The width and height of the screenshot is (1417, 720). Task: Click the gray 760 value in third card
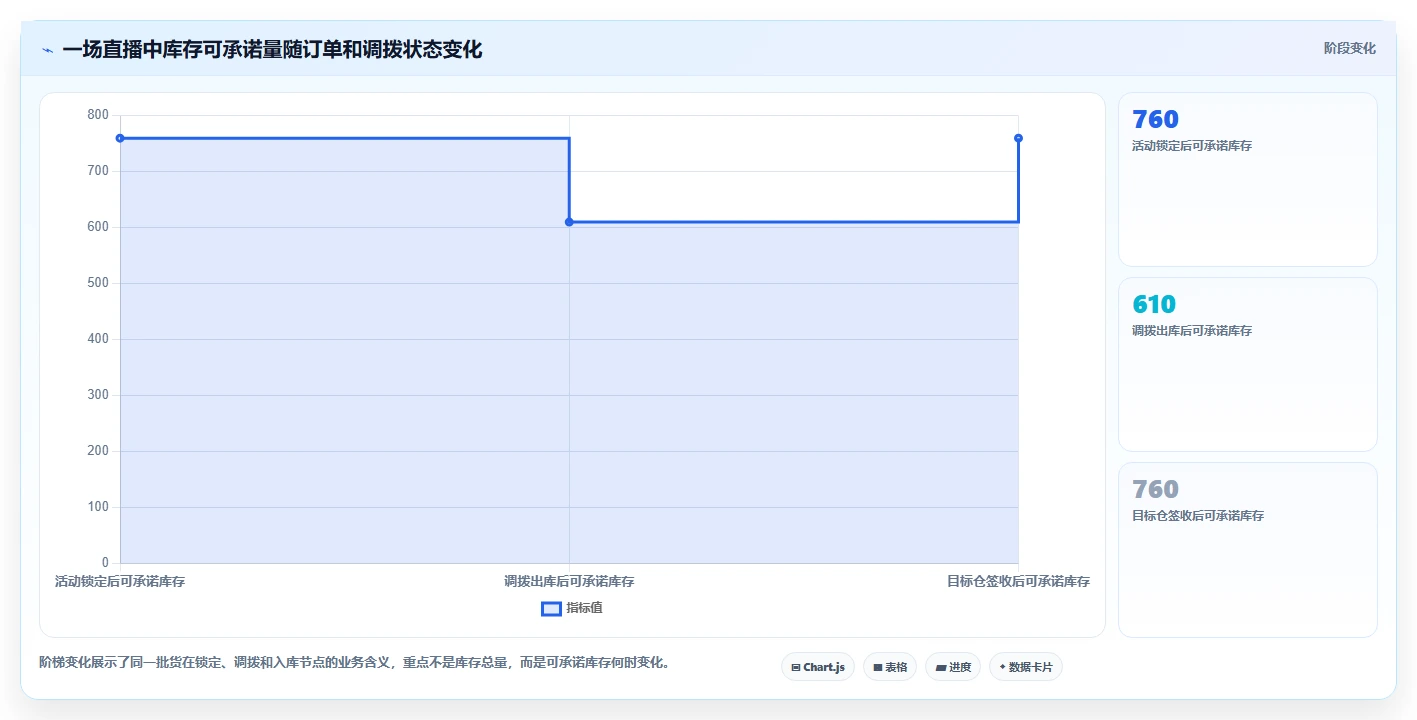(1155, 490)
